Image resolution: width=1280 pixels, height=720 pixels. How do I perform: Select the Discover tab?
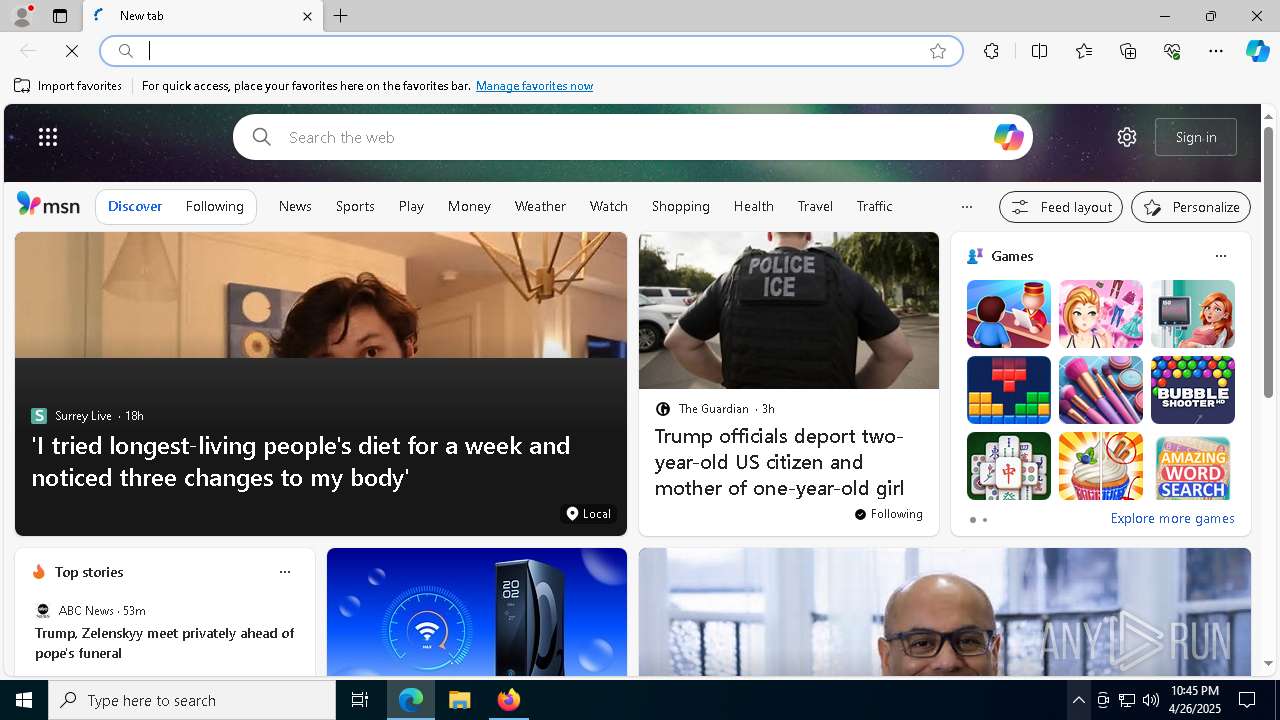pyautogui.click(x=135, y=206)
